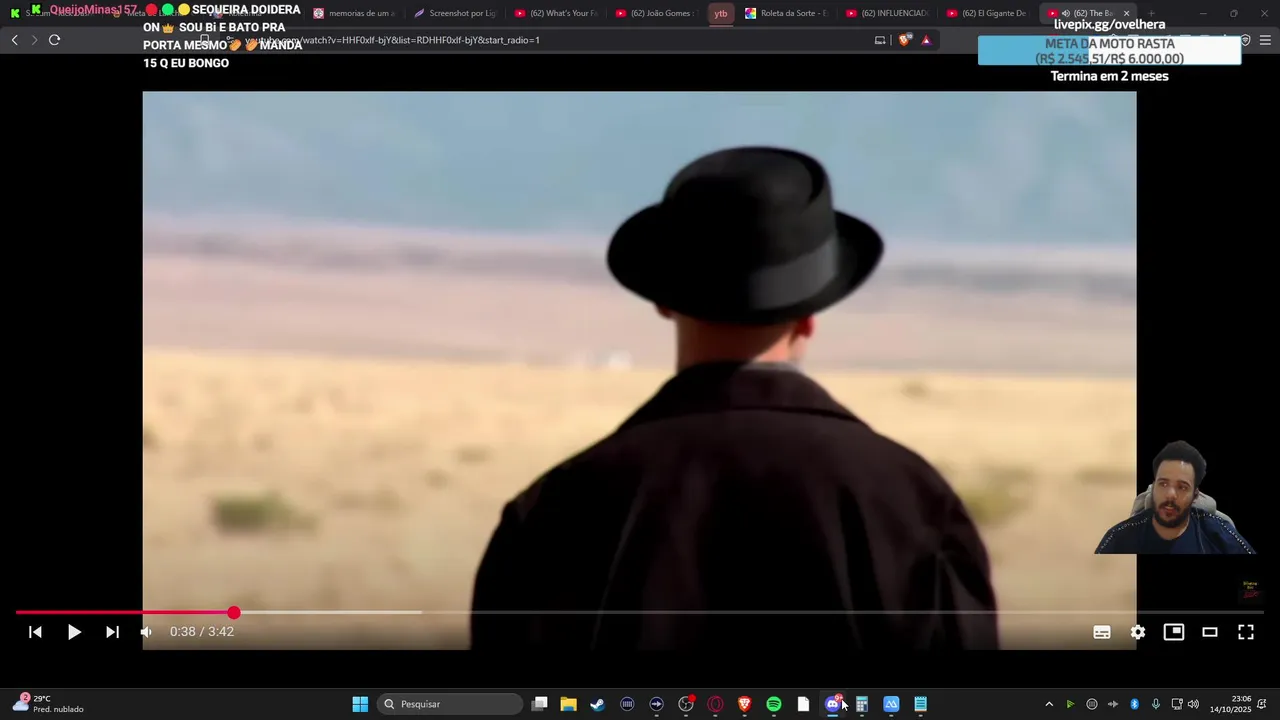Enable miniplayer mode
Screen dimensions: 1280x720
(x=1174, y=632)
